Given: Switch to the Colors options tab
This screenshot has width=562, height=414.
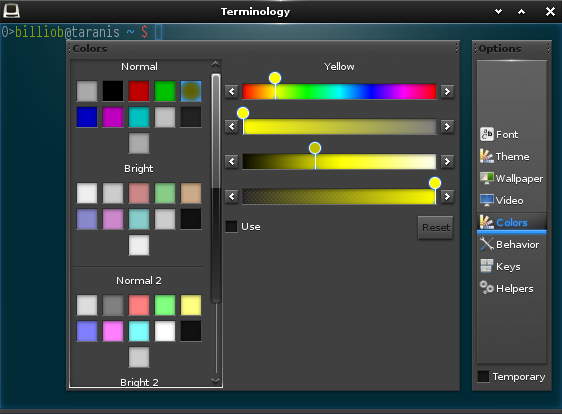Looking at the screenshot, I should click(x=511, y=223).
